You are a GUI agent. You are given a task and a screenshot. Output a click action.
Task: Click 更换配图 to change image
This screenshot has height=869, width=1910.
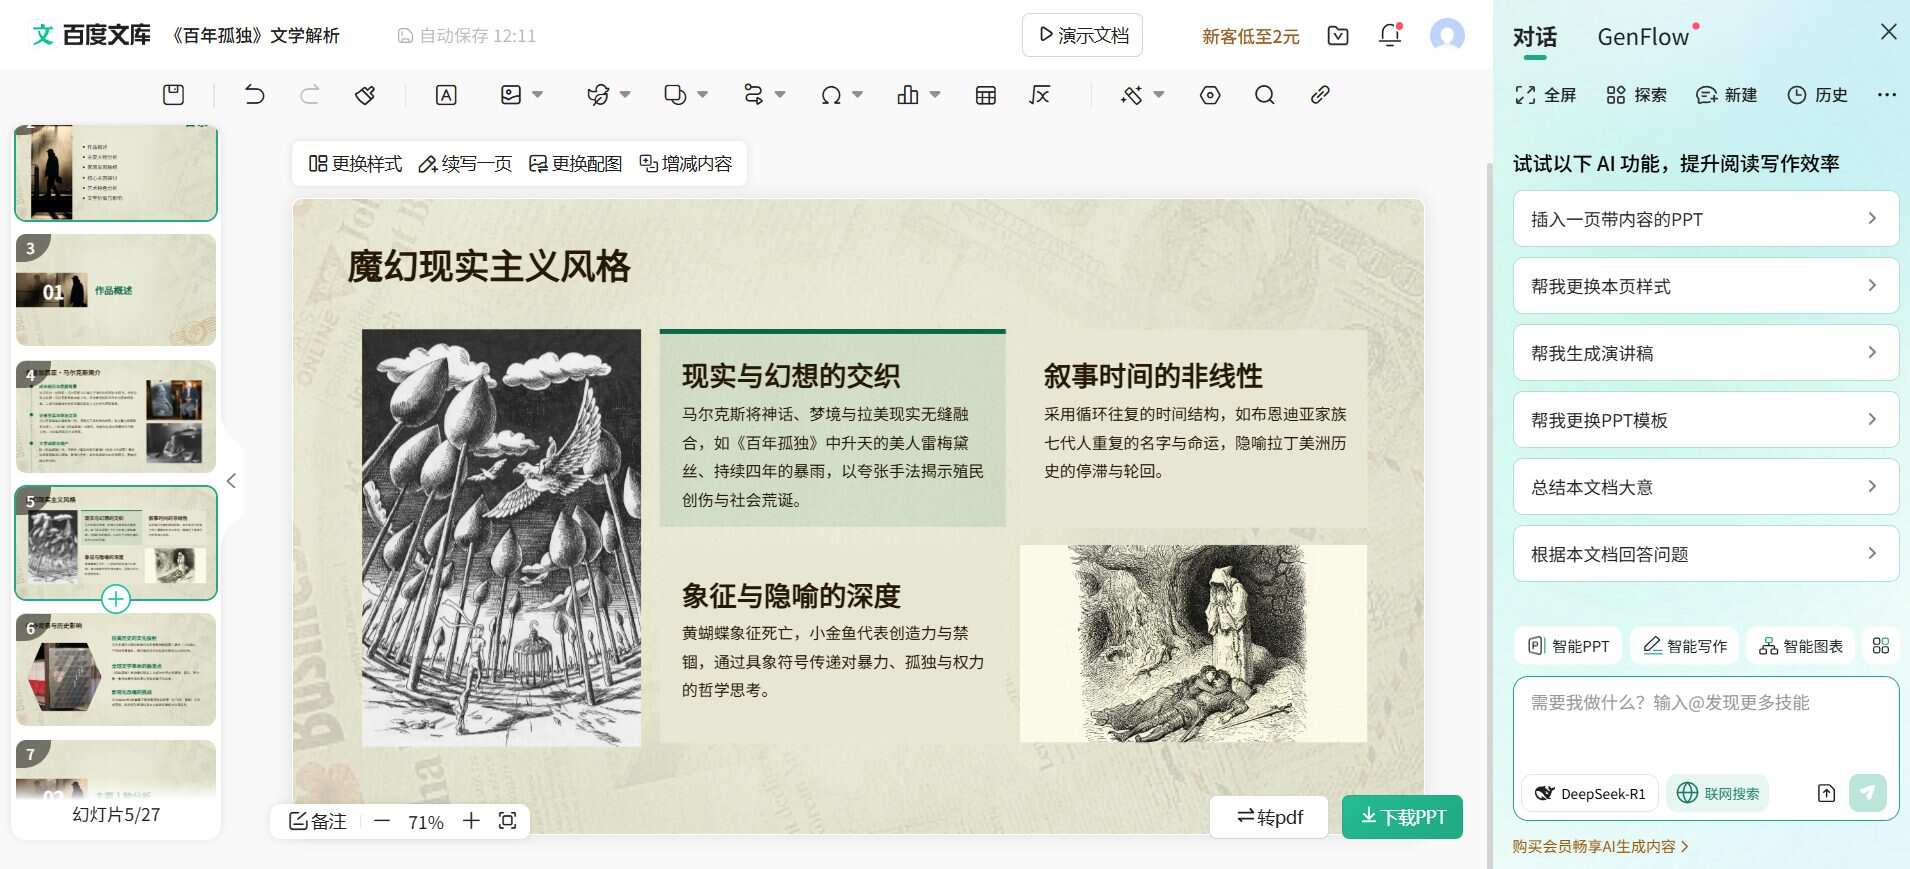click(x=575, y=163)
